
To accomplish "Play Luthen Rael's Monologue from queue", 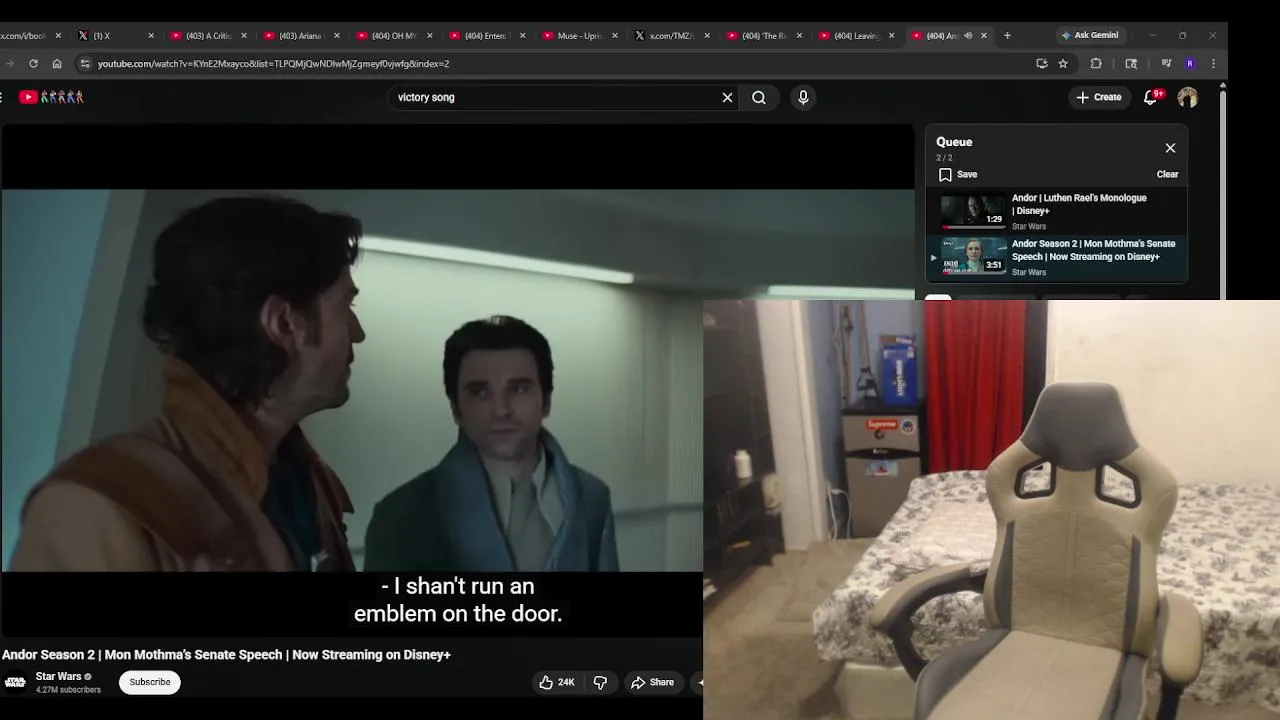I will tap(1056, 211).
